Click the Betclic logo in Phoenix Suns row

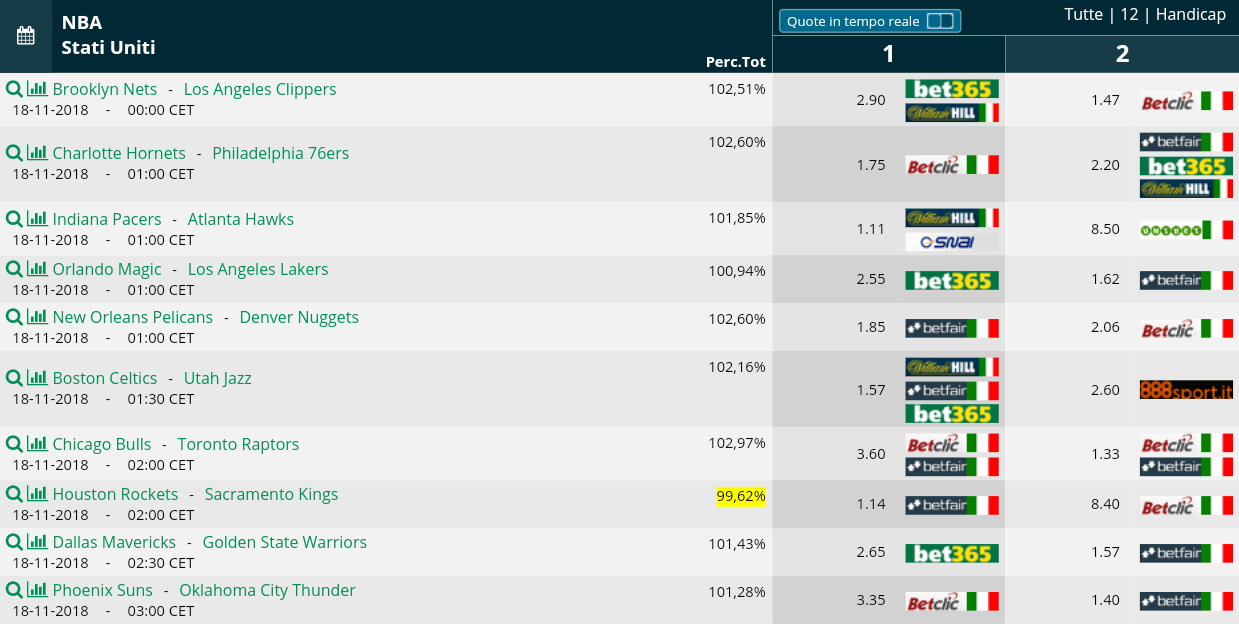pos(952,602)
